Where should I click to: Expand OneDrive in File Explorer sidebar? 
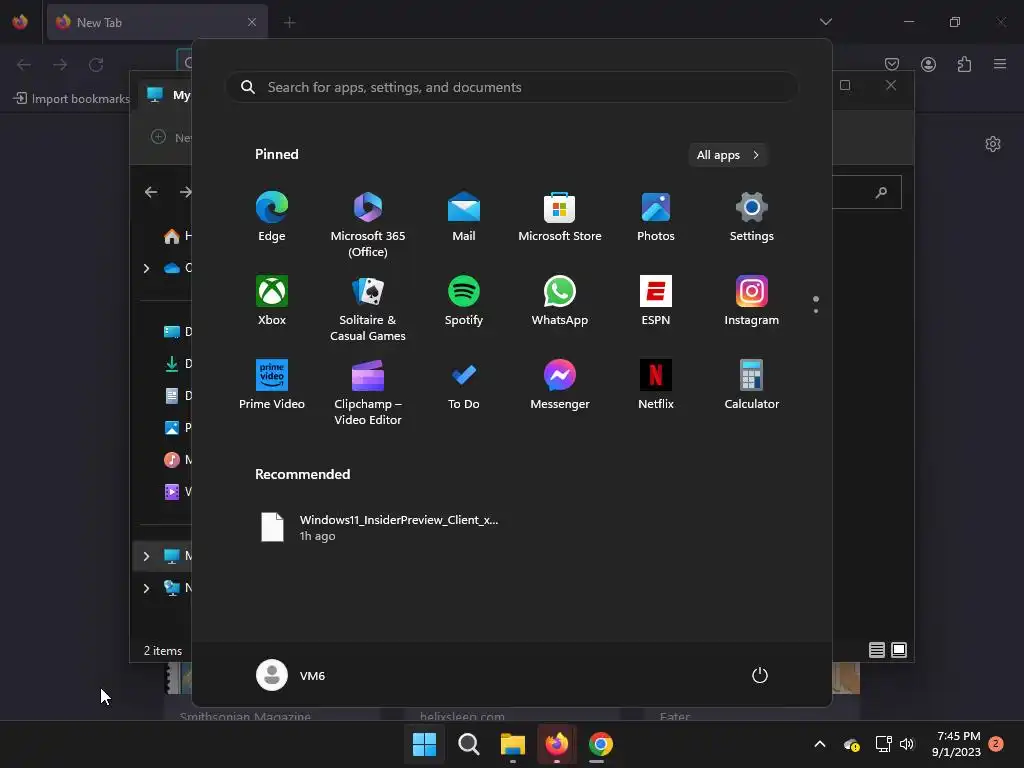coord(146,268)
